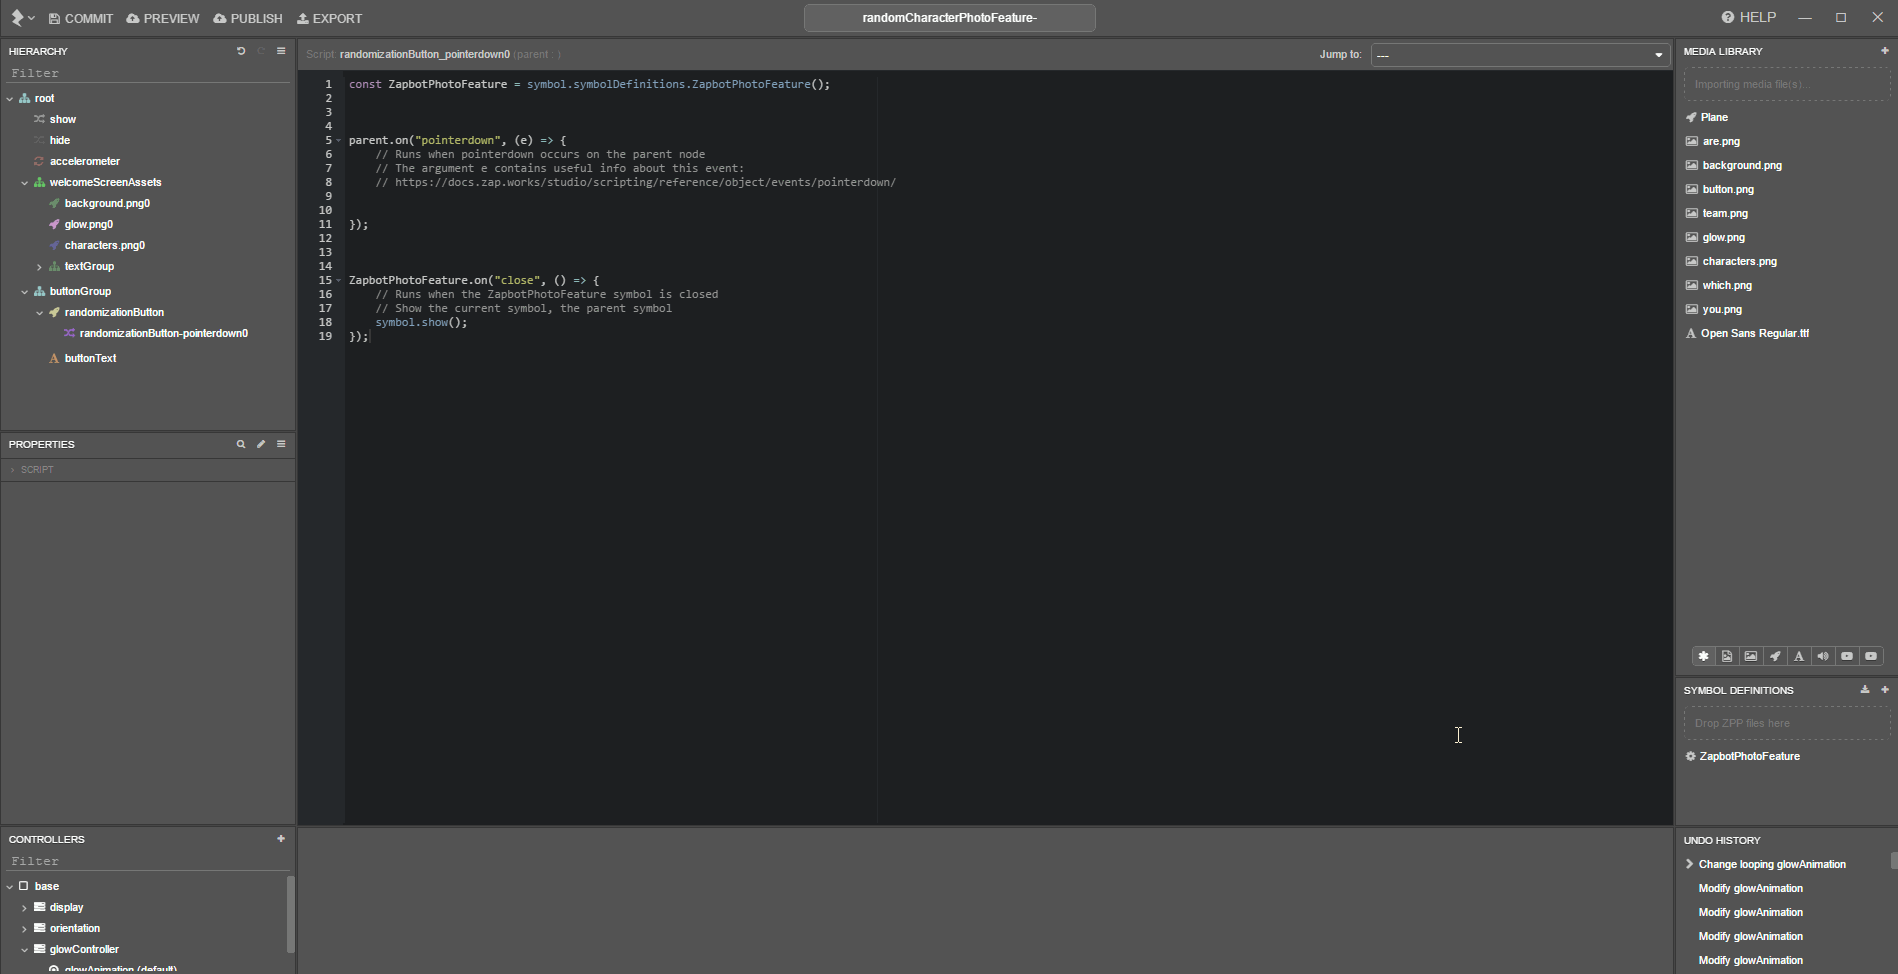
Task: Open the ZapWorks logo menu
Action: [x=22, y=18]
